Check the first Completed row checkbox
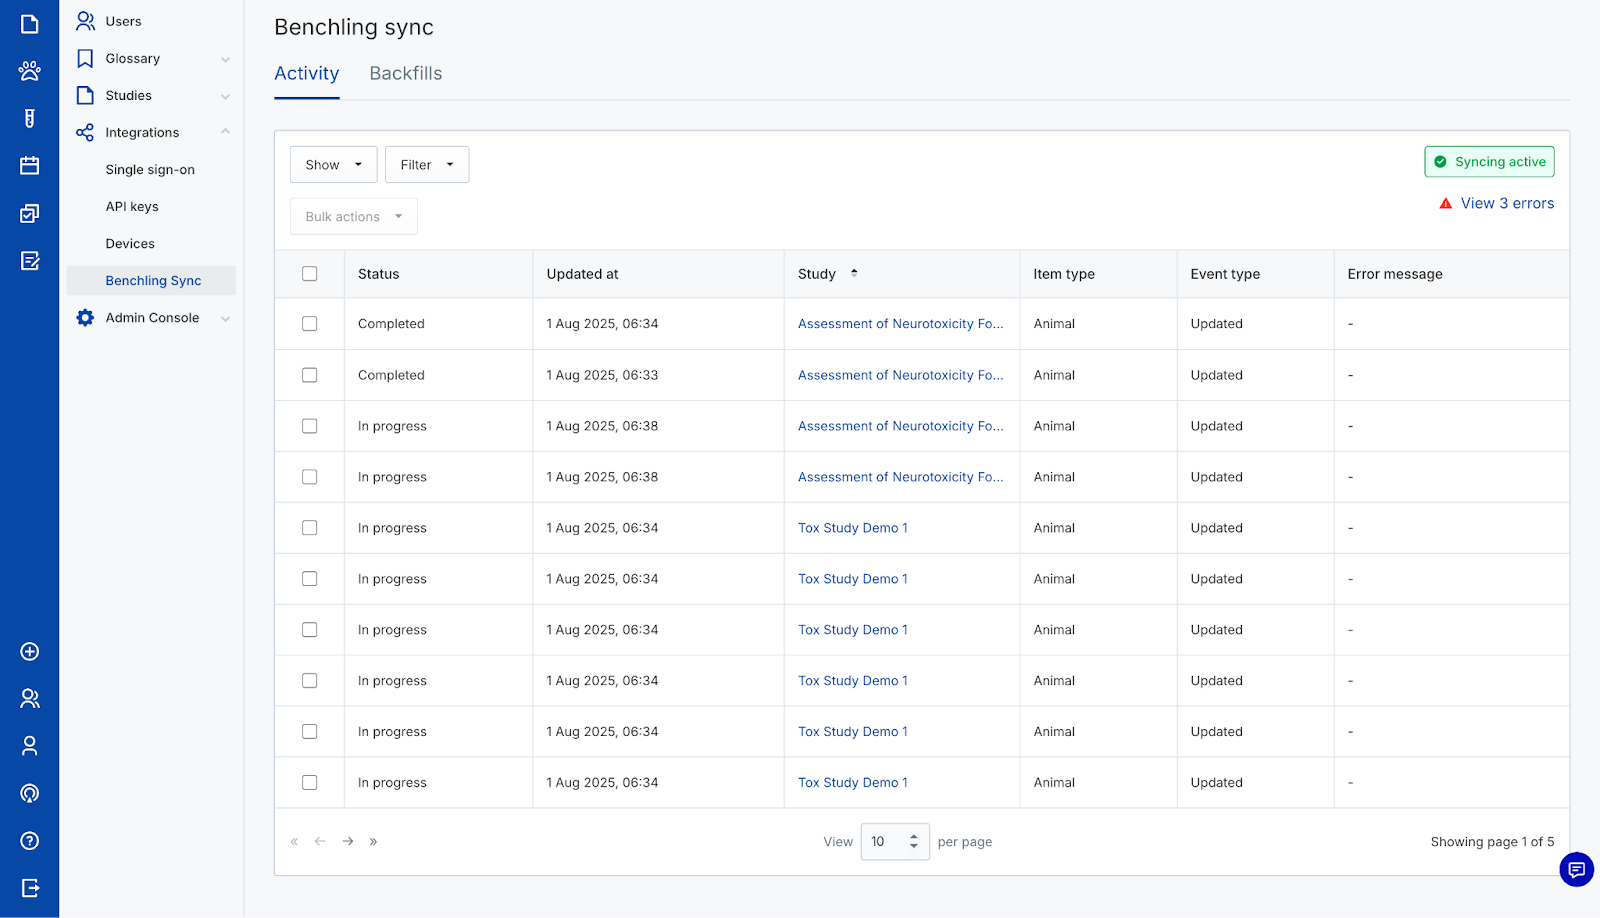Image resolution: width=1600 pixels, height=918 pixels. [310, 324]
